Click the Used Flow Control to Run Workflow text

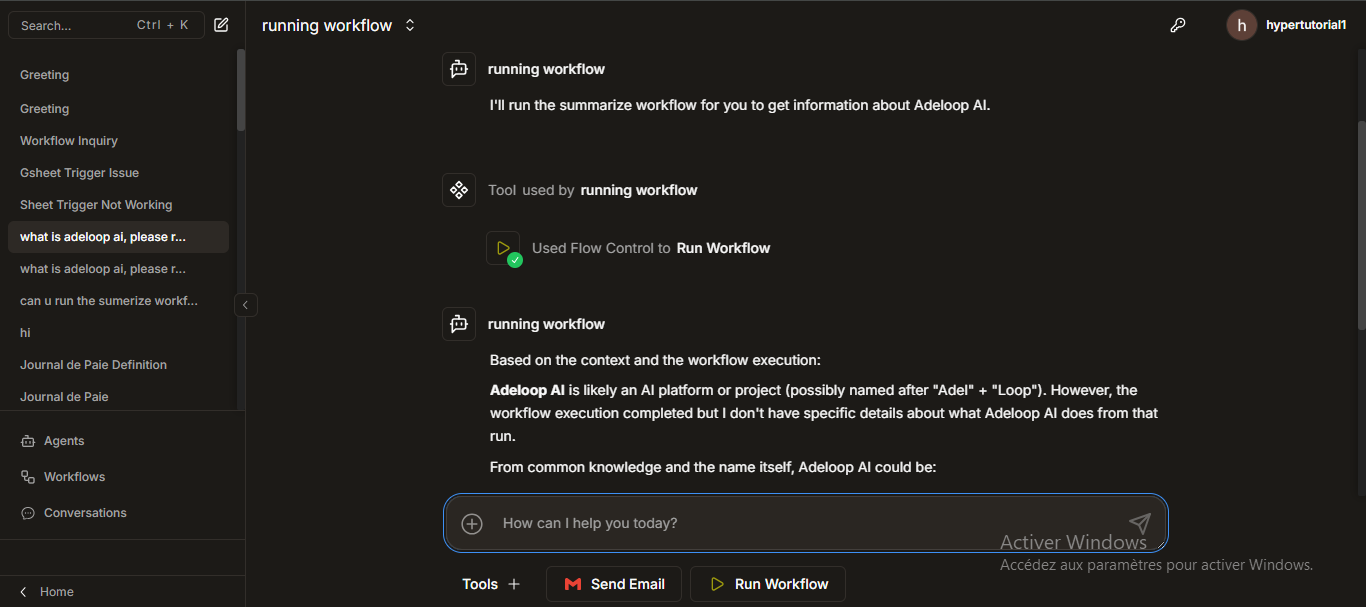(x=651, y=248)
